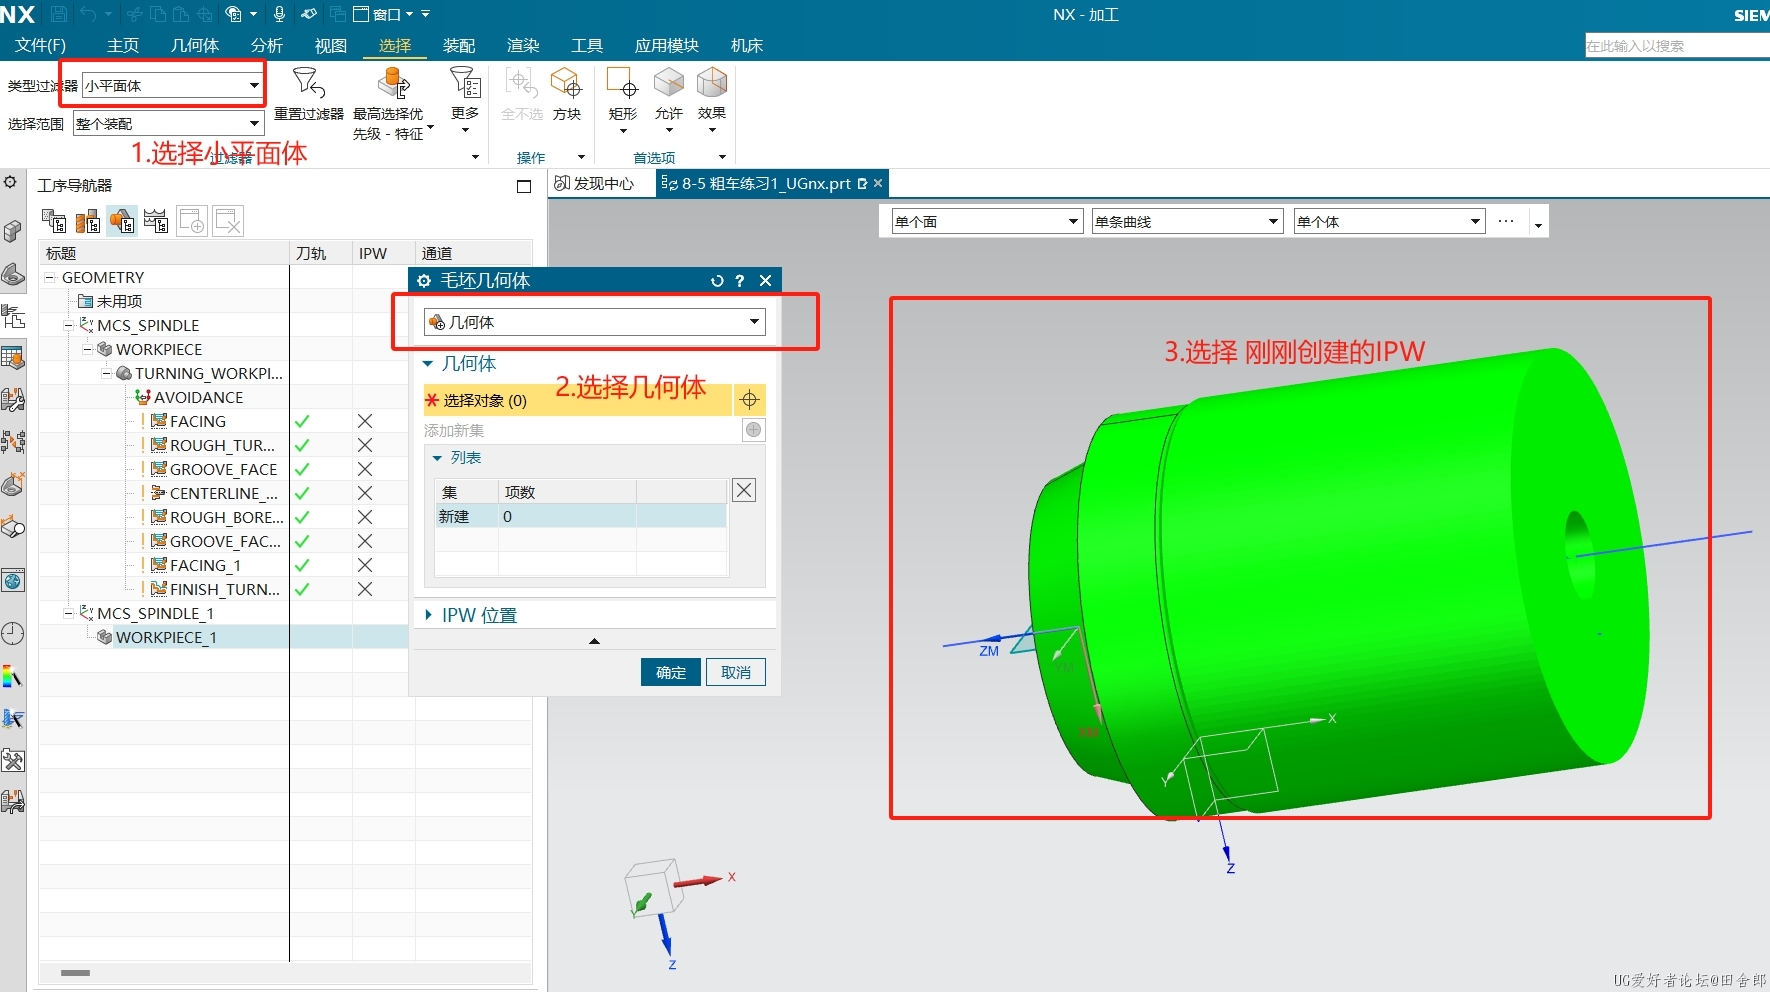Screen dimensions: 1770x992
Task: Switch navigator to Machine Tool view icon
Action: 88,221
